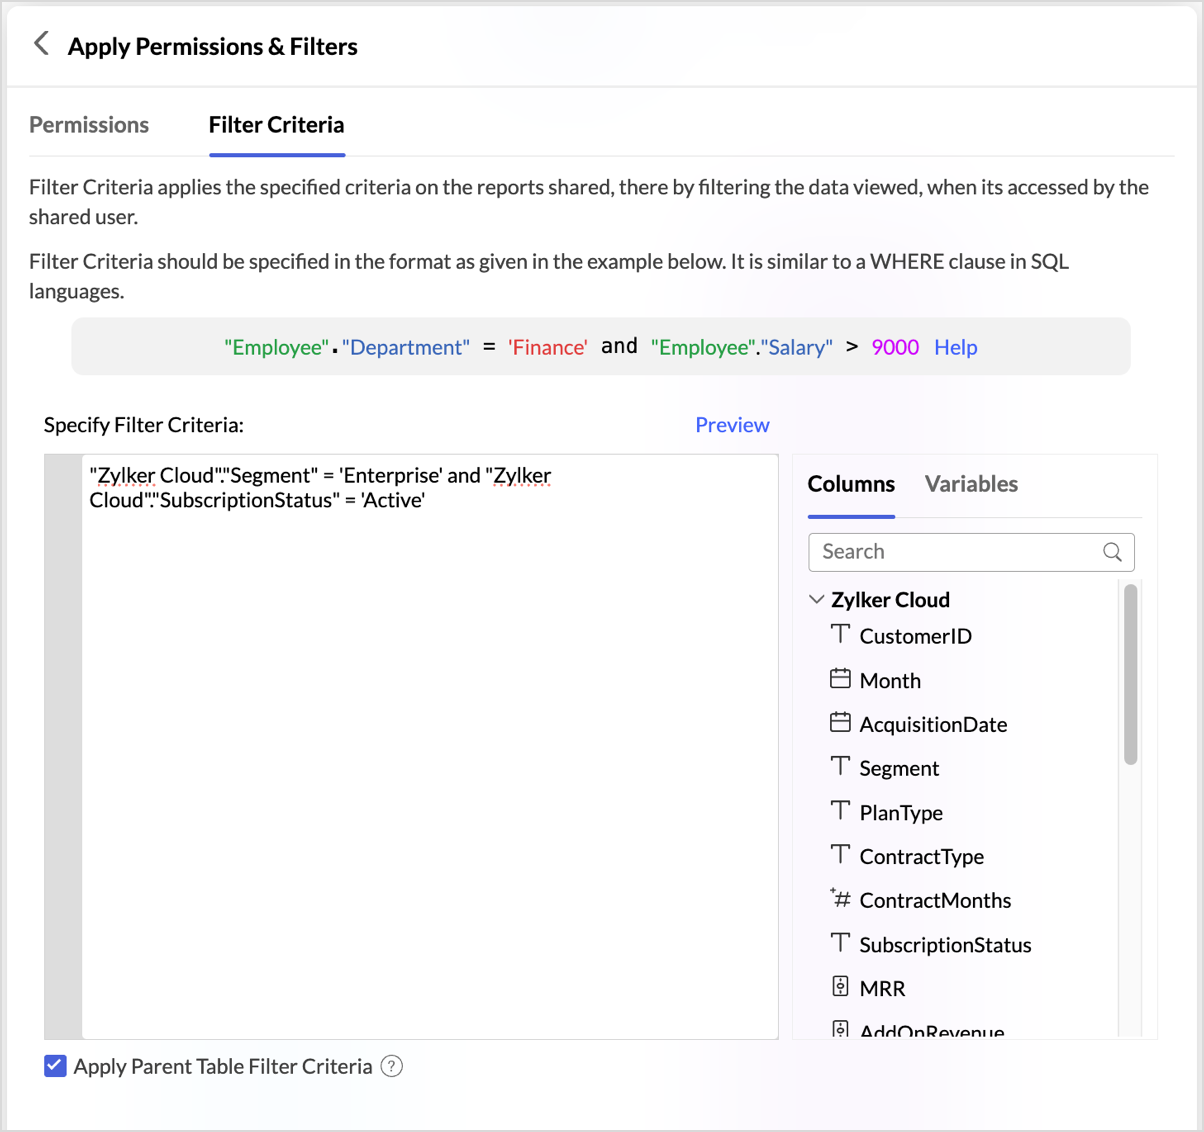This screenshot has height=1132, width=1204.
Task: Insert the SubscriptionStatus column
Action: pyautogui.click(x=945, y=944)
